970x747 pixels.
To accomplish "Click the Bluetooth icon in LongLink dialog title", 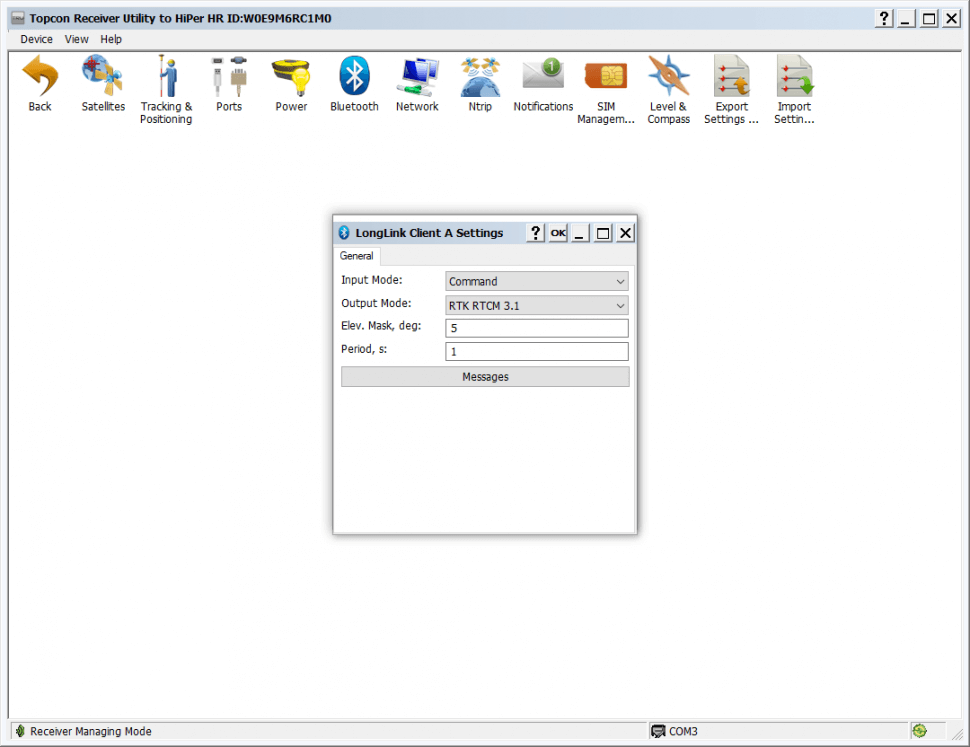I will pos(345,233).
